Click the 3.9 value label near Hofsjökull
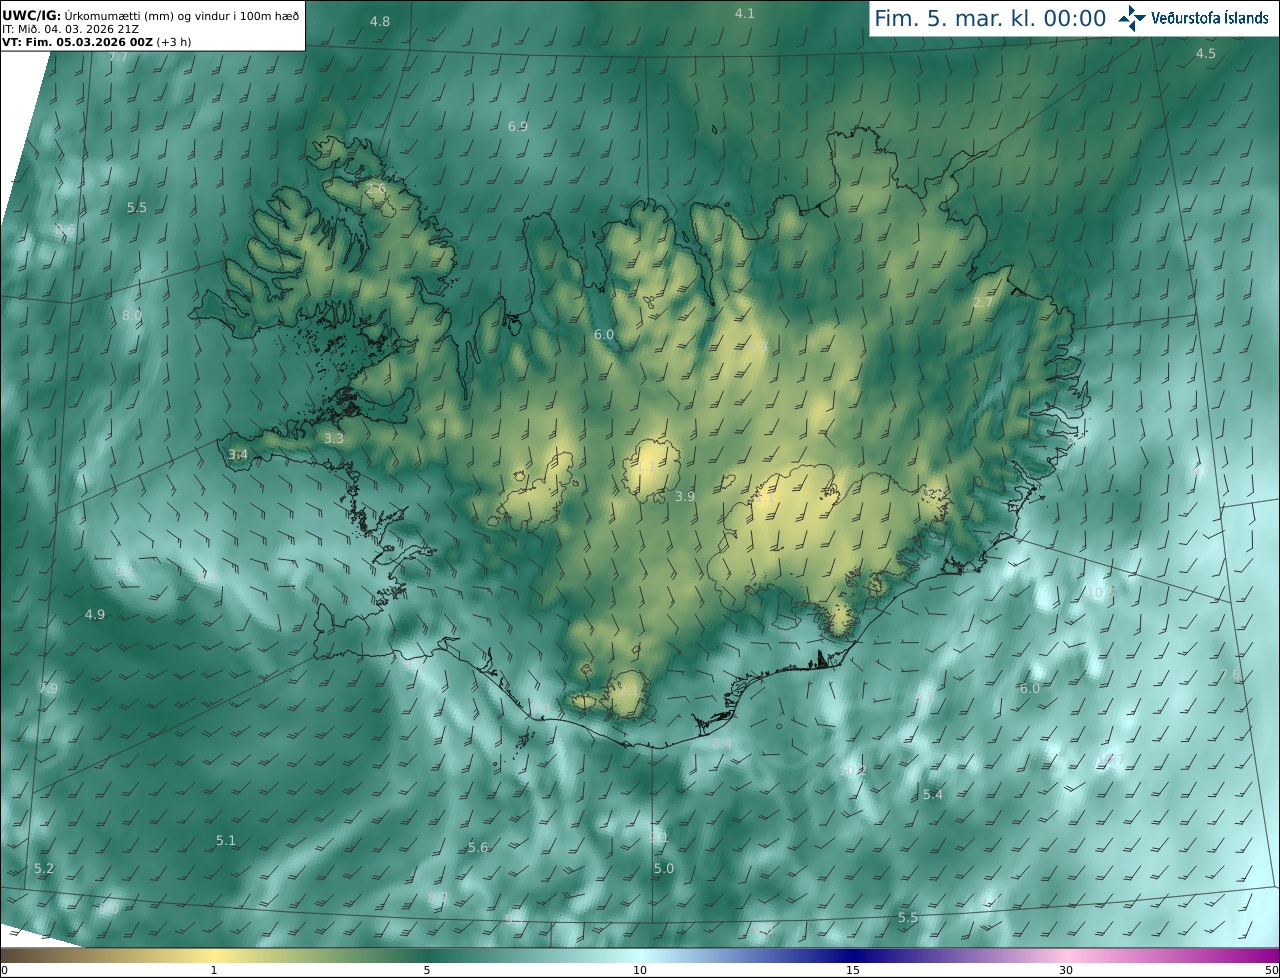The height and width of the screenshot is (978, 1280). click(685, 497)
